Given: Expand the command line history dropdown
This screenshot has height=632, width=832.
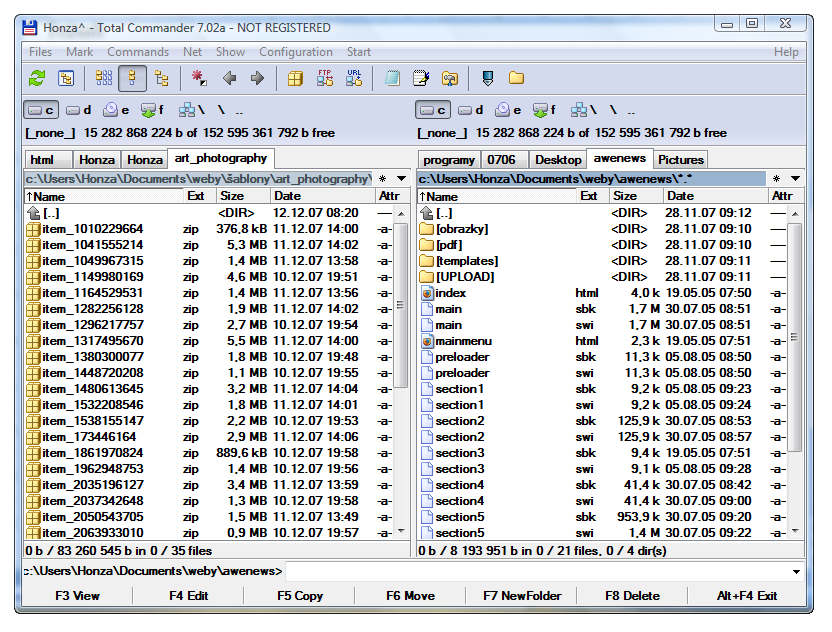Looking at the screenshot, I should (x=796, y=572).
